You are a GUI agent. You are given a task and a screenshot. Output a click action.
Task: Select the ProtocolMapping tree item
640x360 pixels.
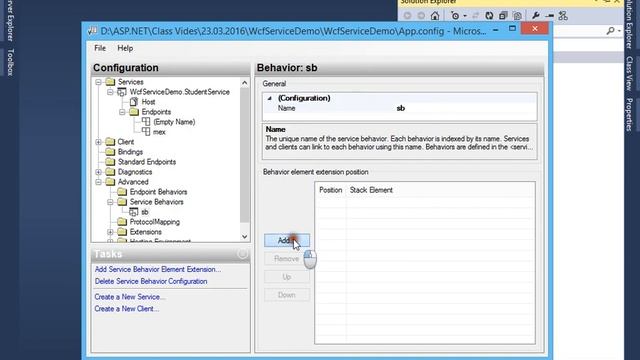[155, 222]
